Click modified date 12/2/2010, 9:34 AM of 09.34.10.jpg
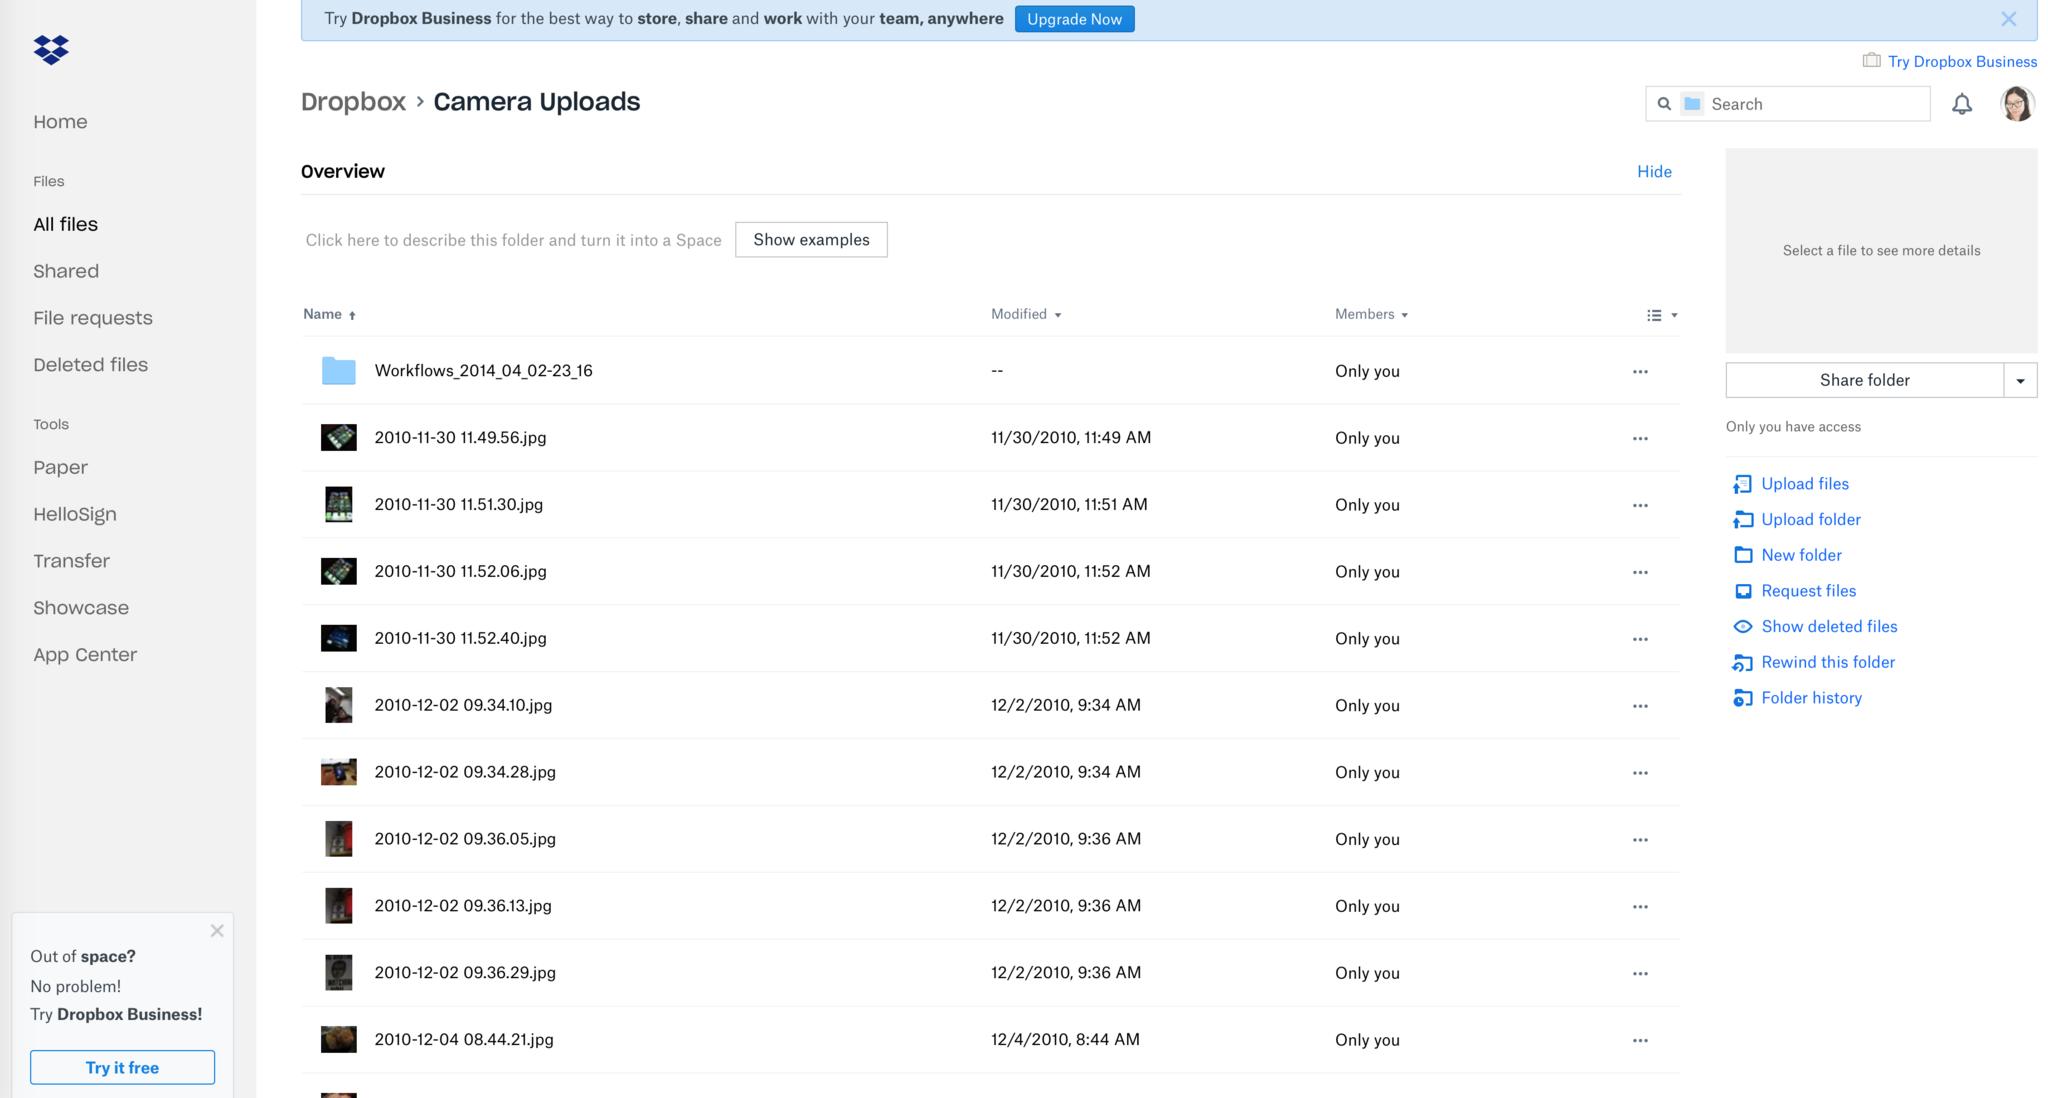The width and height of the screenshot is (2048, 1098). click(x=1066, y=705)
